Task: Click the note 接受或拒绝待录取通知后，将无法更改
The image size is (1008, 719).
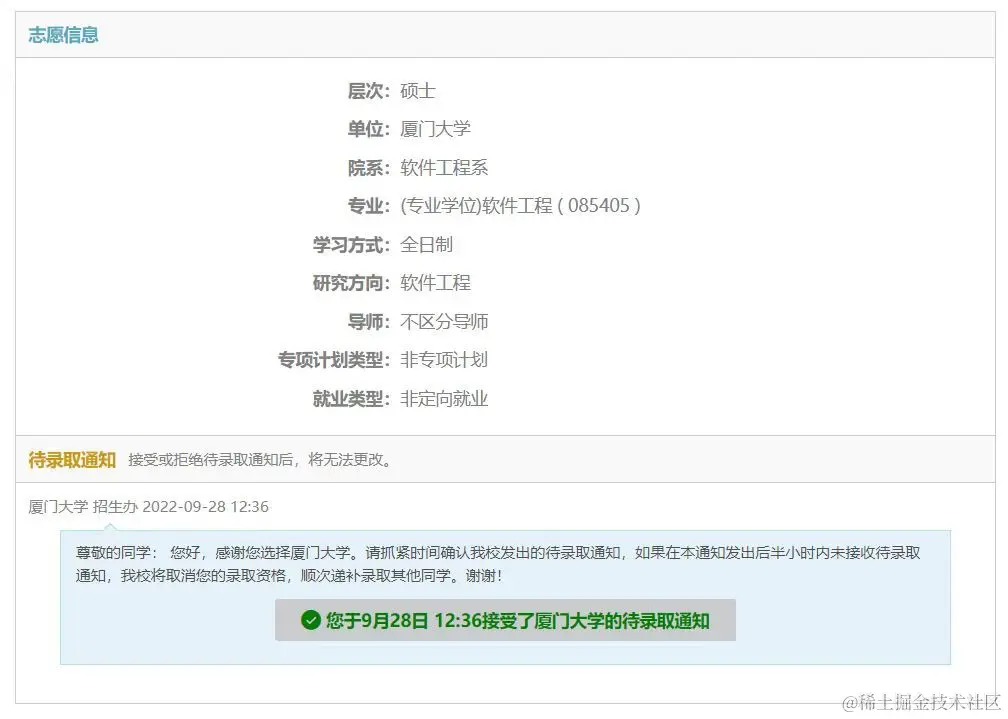Action: pos(260,460)
